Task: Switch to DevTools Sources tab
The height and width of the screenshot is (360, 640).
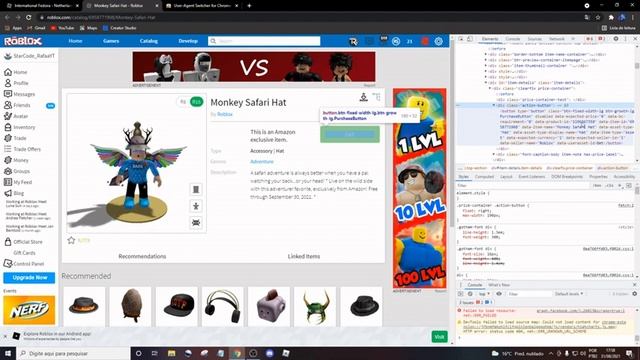Action: point(534,39)
